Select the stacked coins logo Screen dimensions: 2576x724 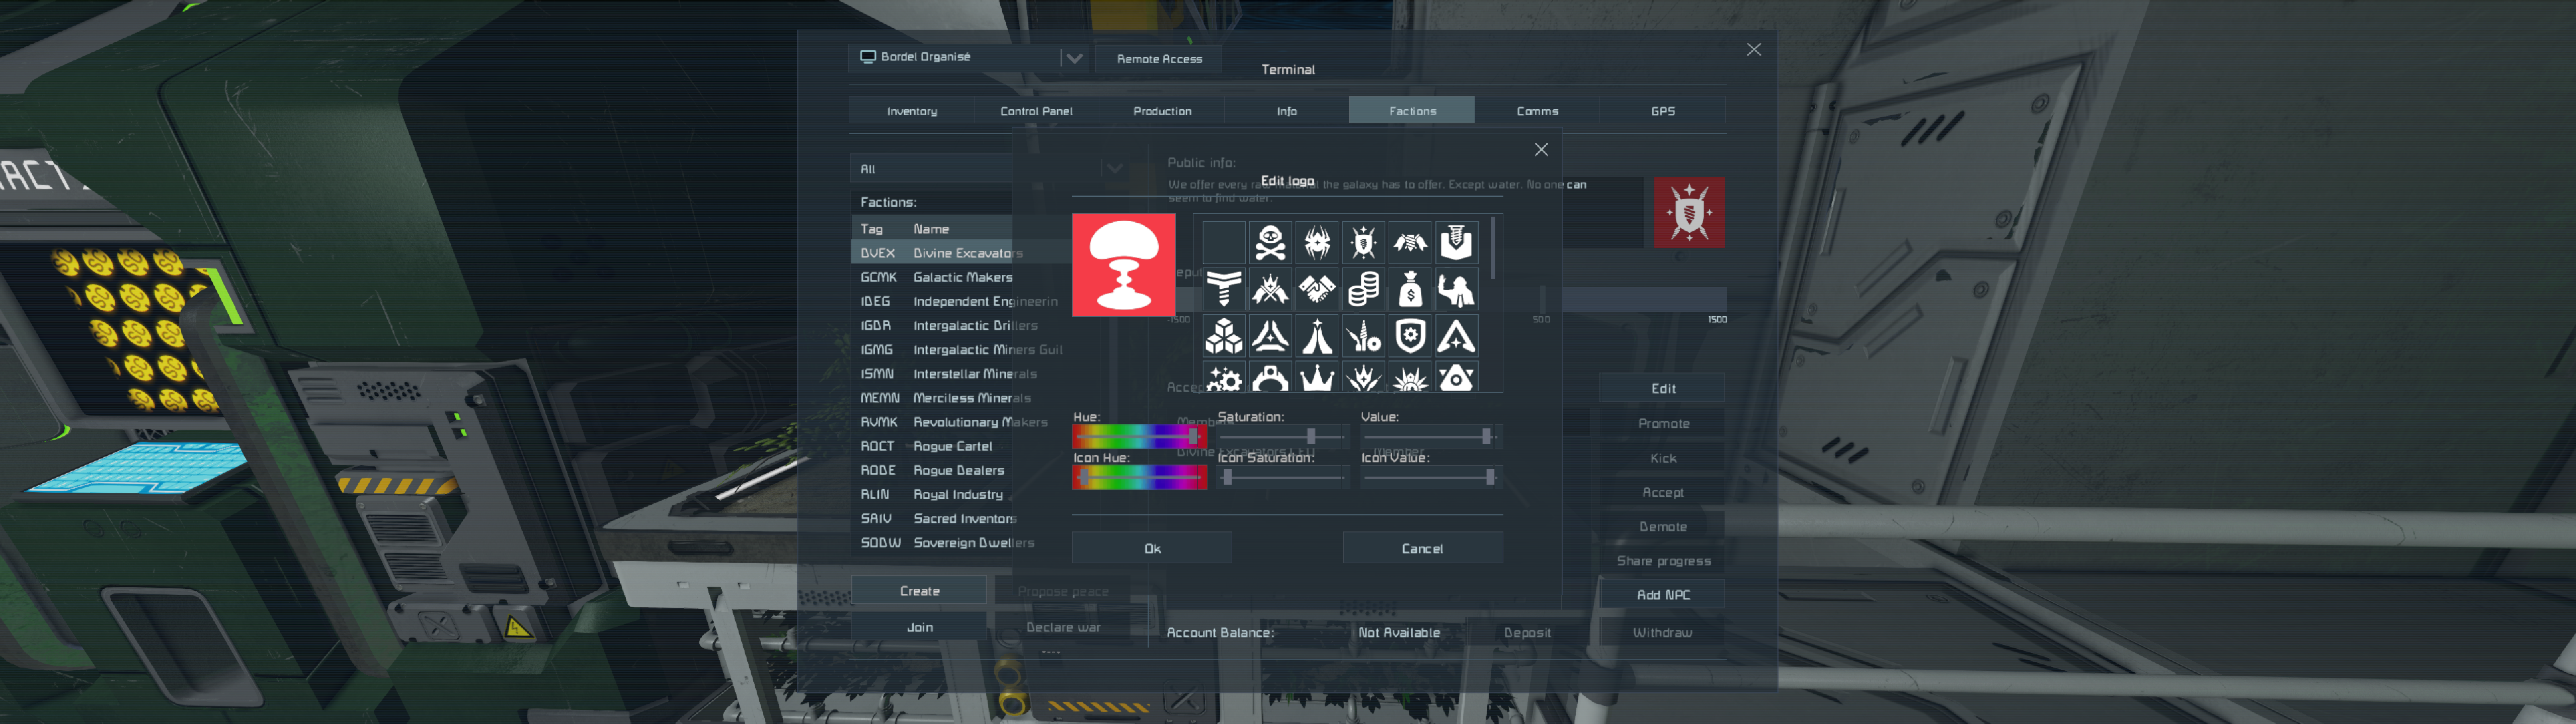[1363, 289]
